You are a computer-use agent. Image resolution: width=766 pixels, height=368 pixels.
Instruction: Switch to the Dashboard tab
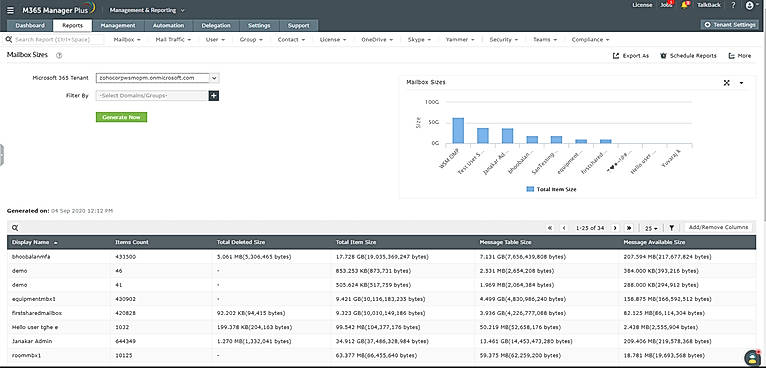(30, 25)
